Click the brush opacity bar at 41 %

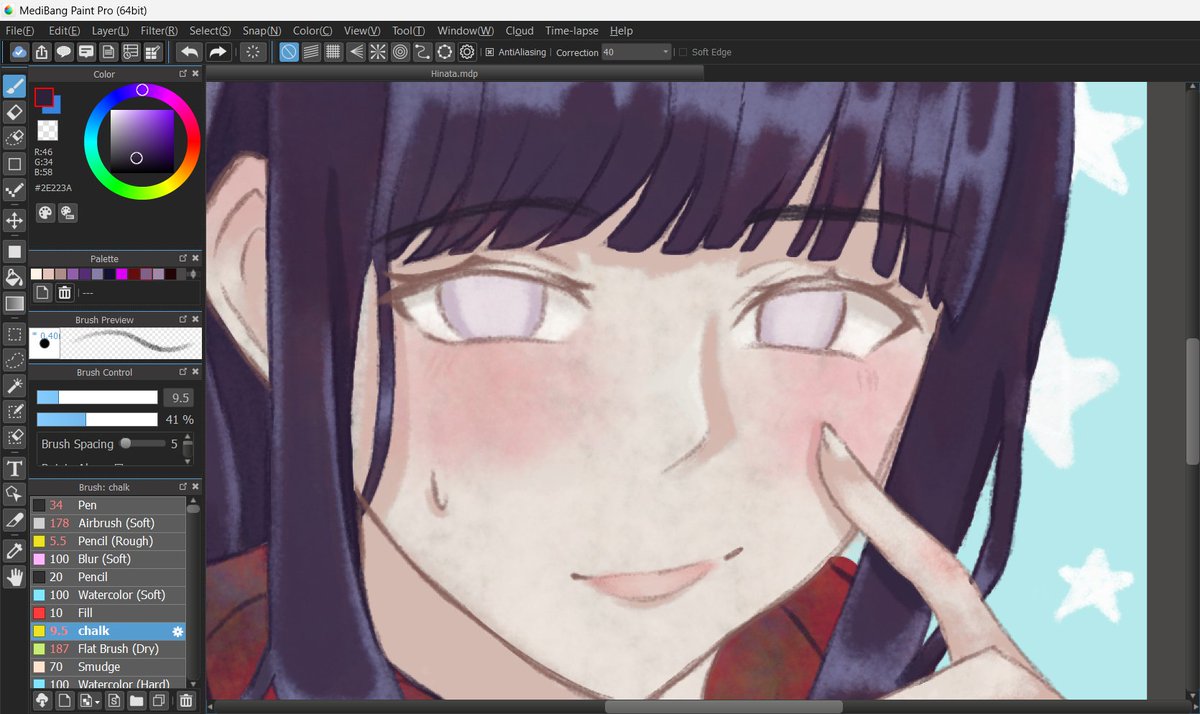coord(97,419)
